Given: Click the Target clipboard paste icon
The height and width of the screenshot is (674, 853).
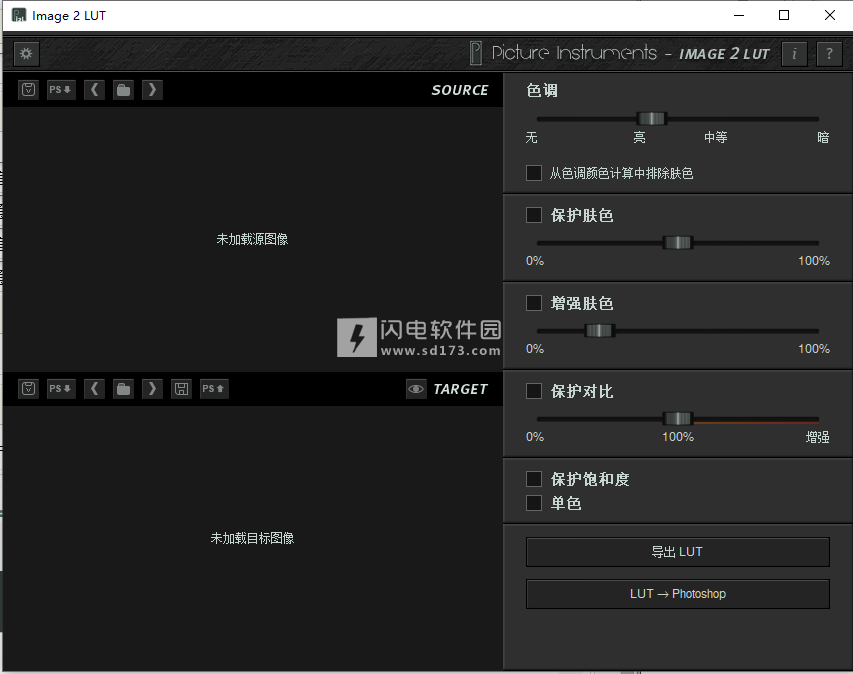Looking at the screenshot, I should tap(29, 388).
